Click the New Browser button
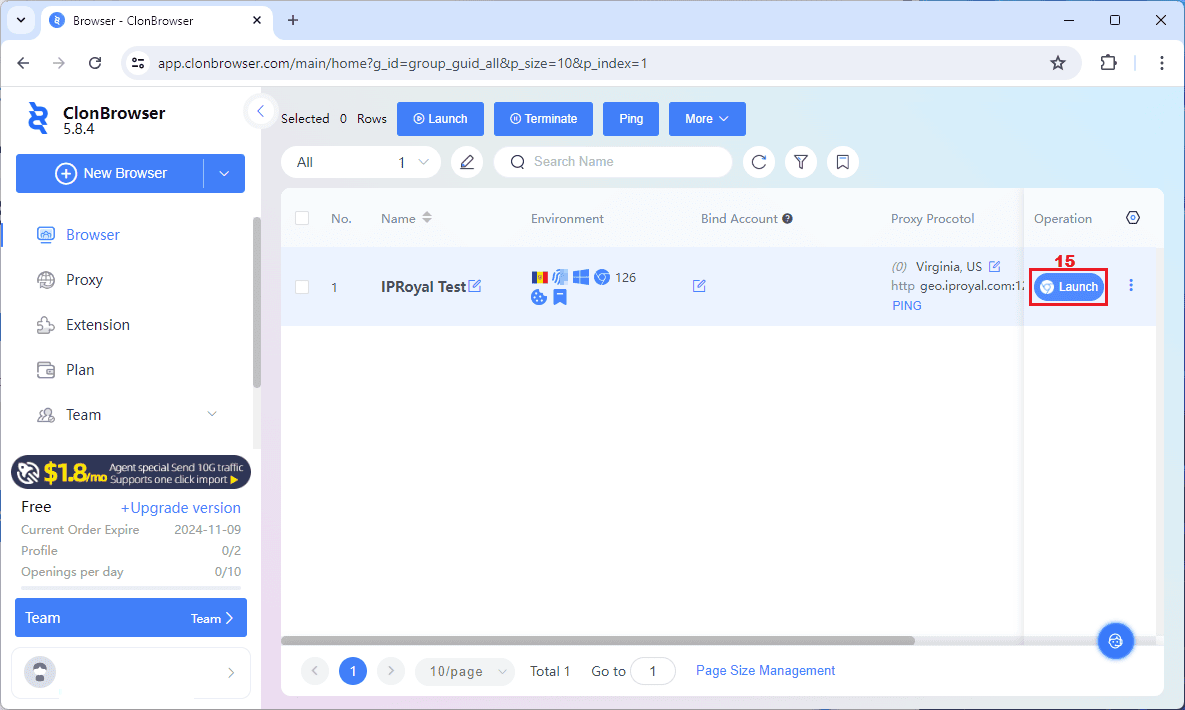The height and width of the screenshot is (710, 1185). tap(110, 173)
